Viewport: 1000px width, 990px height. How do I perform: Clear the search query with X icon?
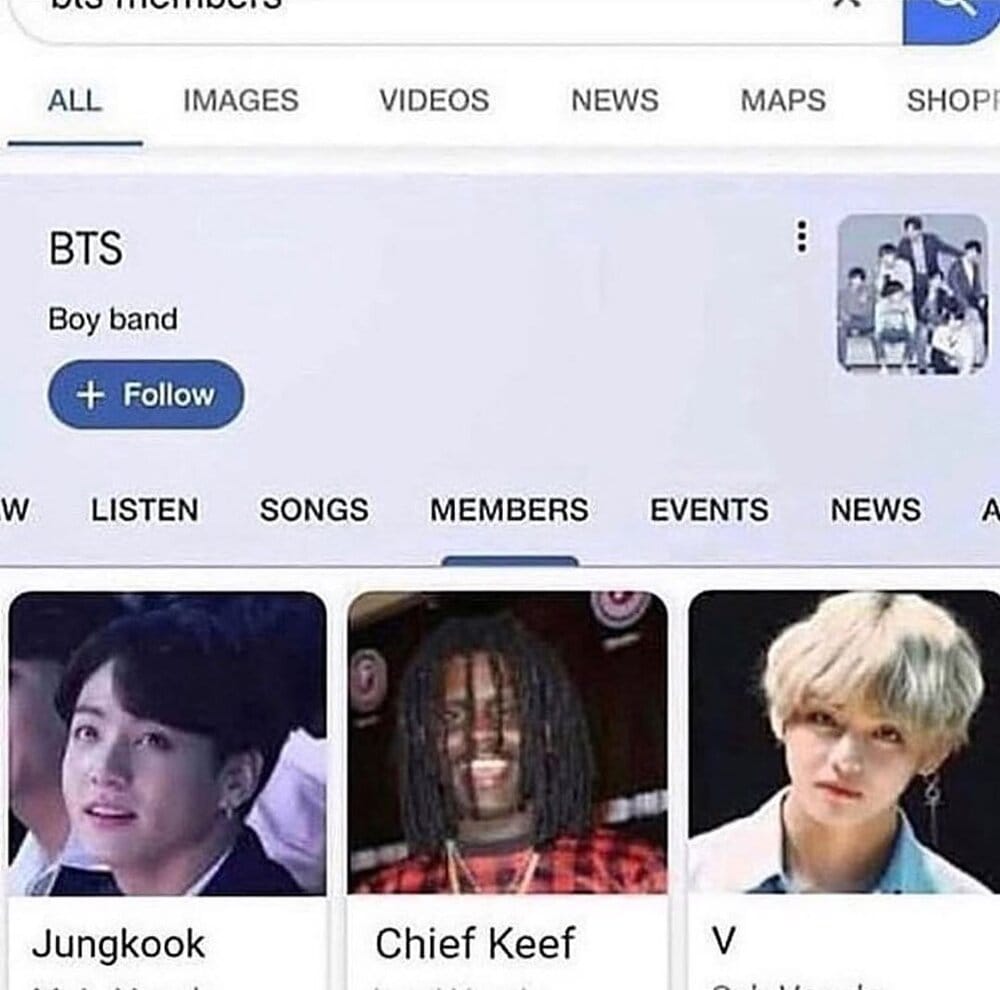tap(848, 4)
